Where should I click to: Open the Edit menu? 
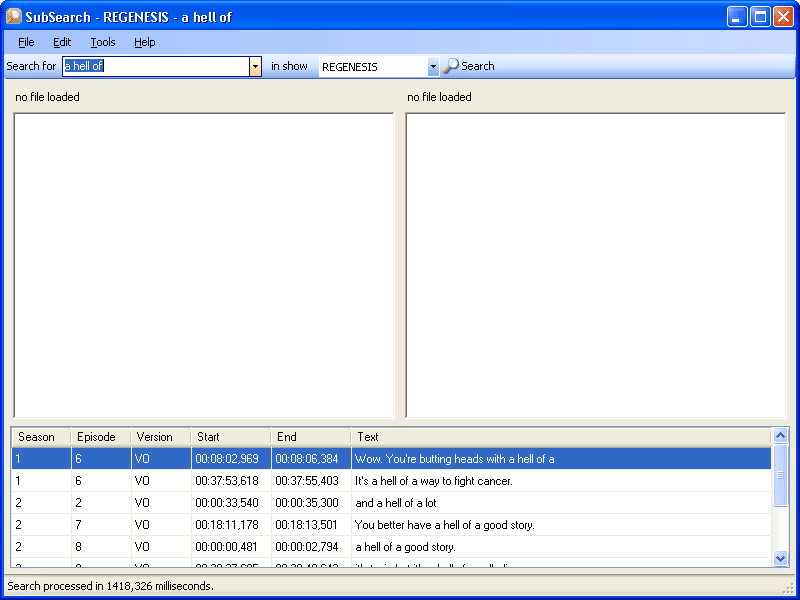62,42
